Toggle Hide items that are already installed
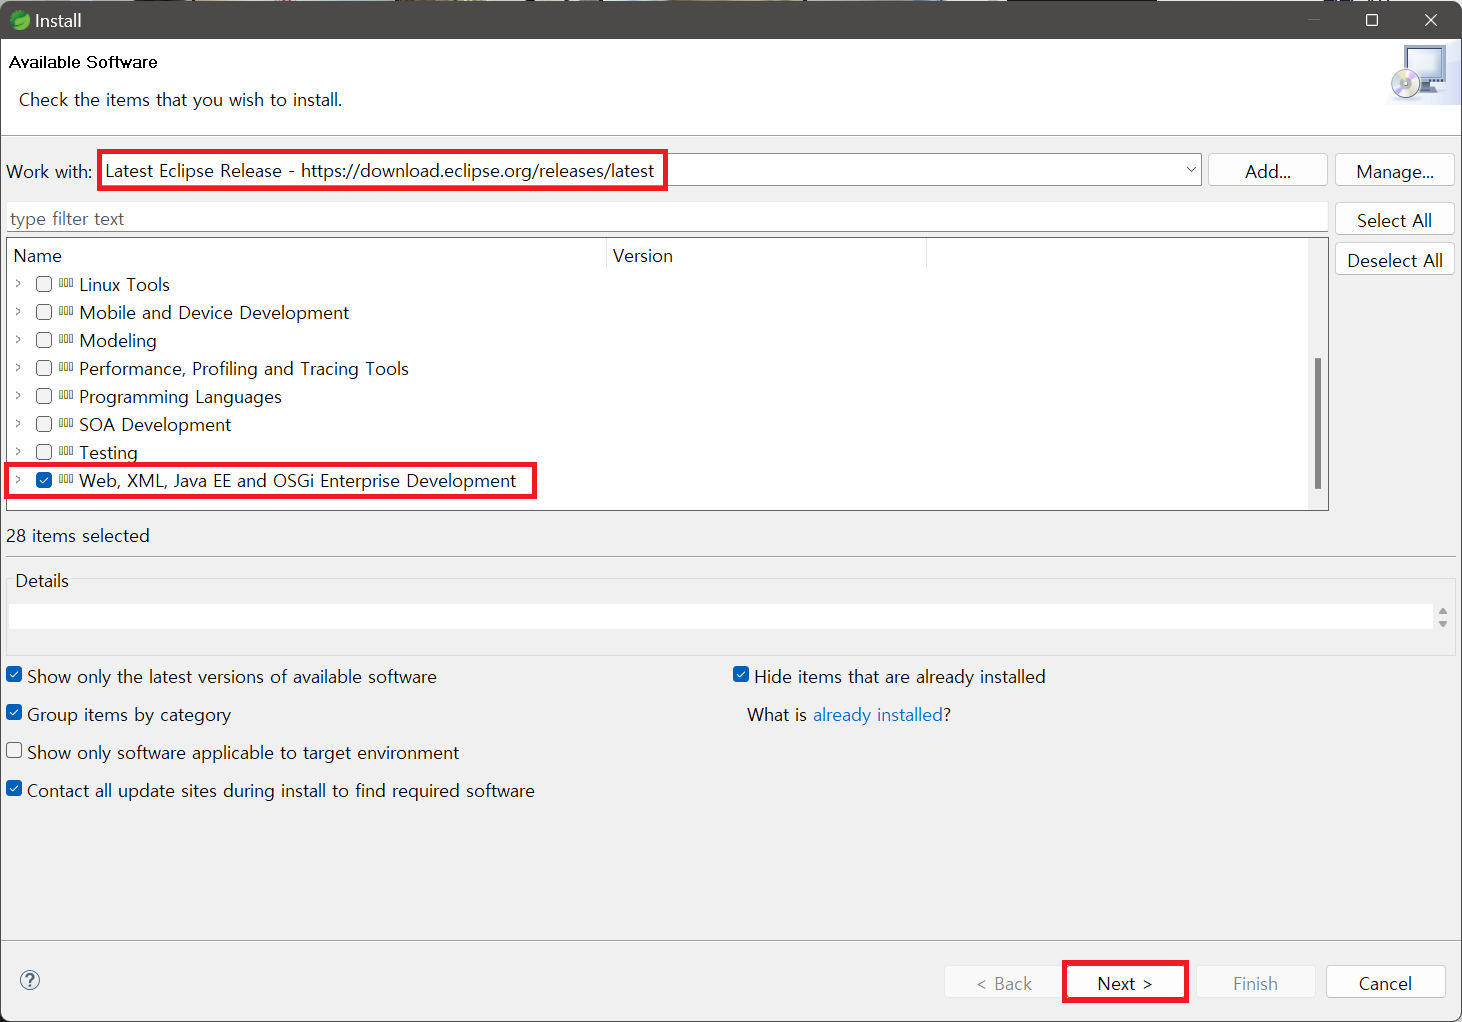 741,675
